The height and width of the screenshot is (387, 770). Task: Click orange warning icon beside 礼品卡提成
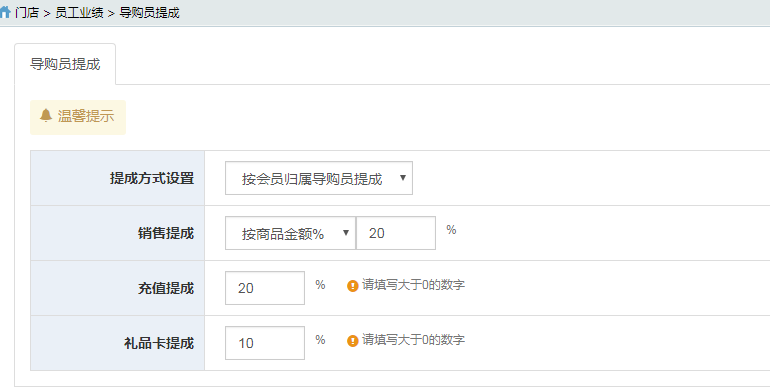coord(353,341)
